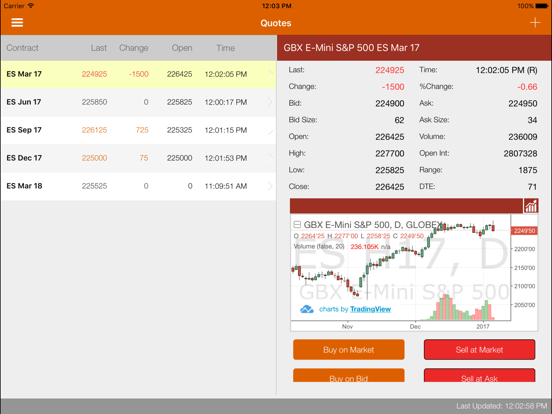Click chart price label 2249'50
This screenshot has width=552, height=414.
pyautogui.click(x=524, y=231)
